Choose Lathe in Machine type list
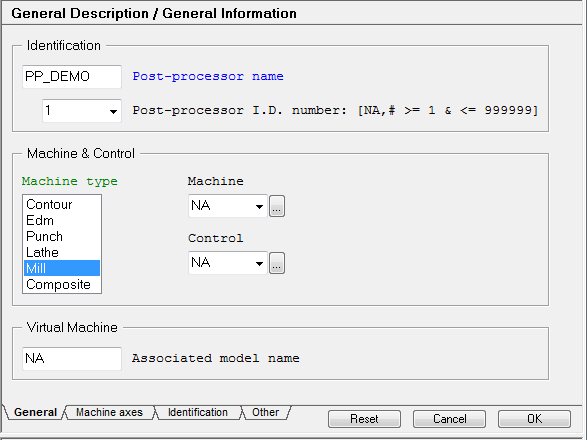This screenshot has height=440, width=587. pyautogui.click(x=62, y=252)
